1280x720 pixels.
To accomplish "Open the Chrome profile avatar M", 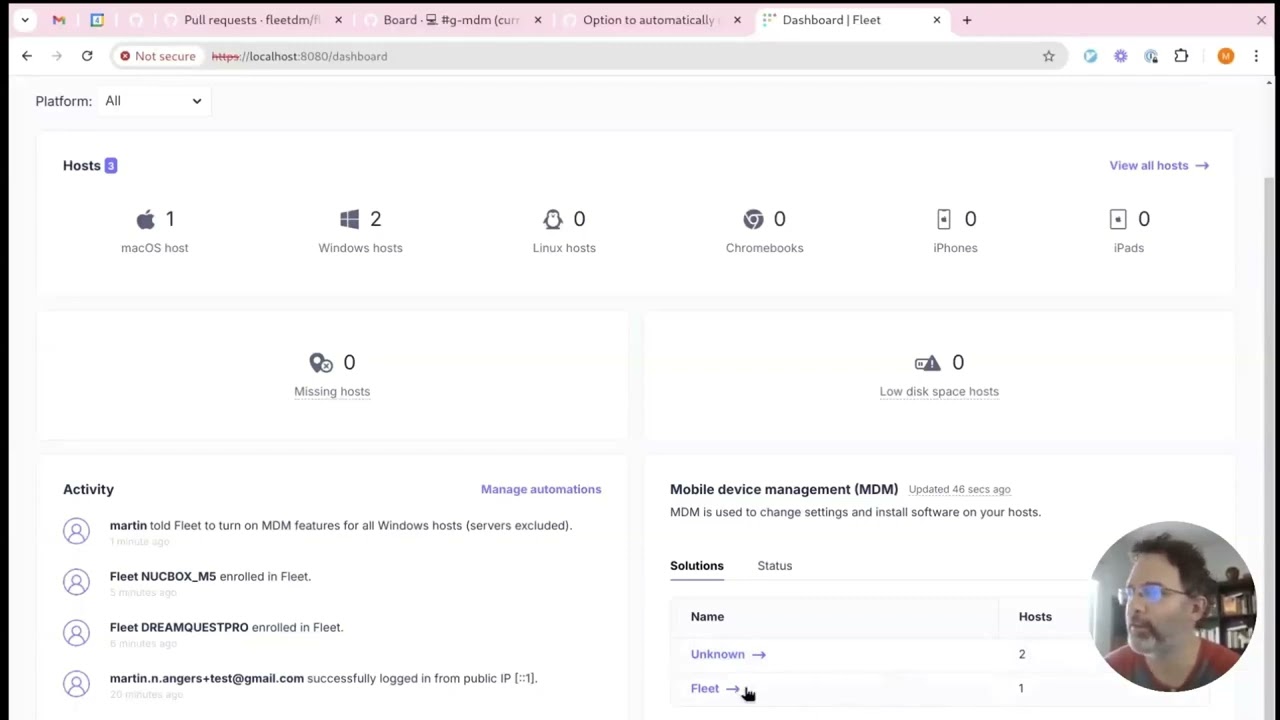I will (x=1226, y=56).
